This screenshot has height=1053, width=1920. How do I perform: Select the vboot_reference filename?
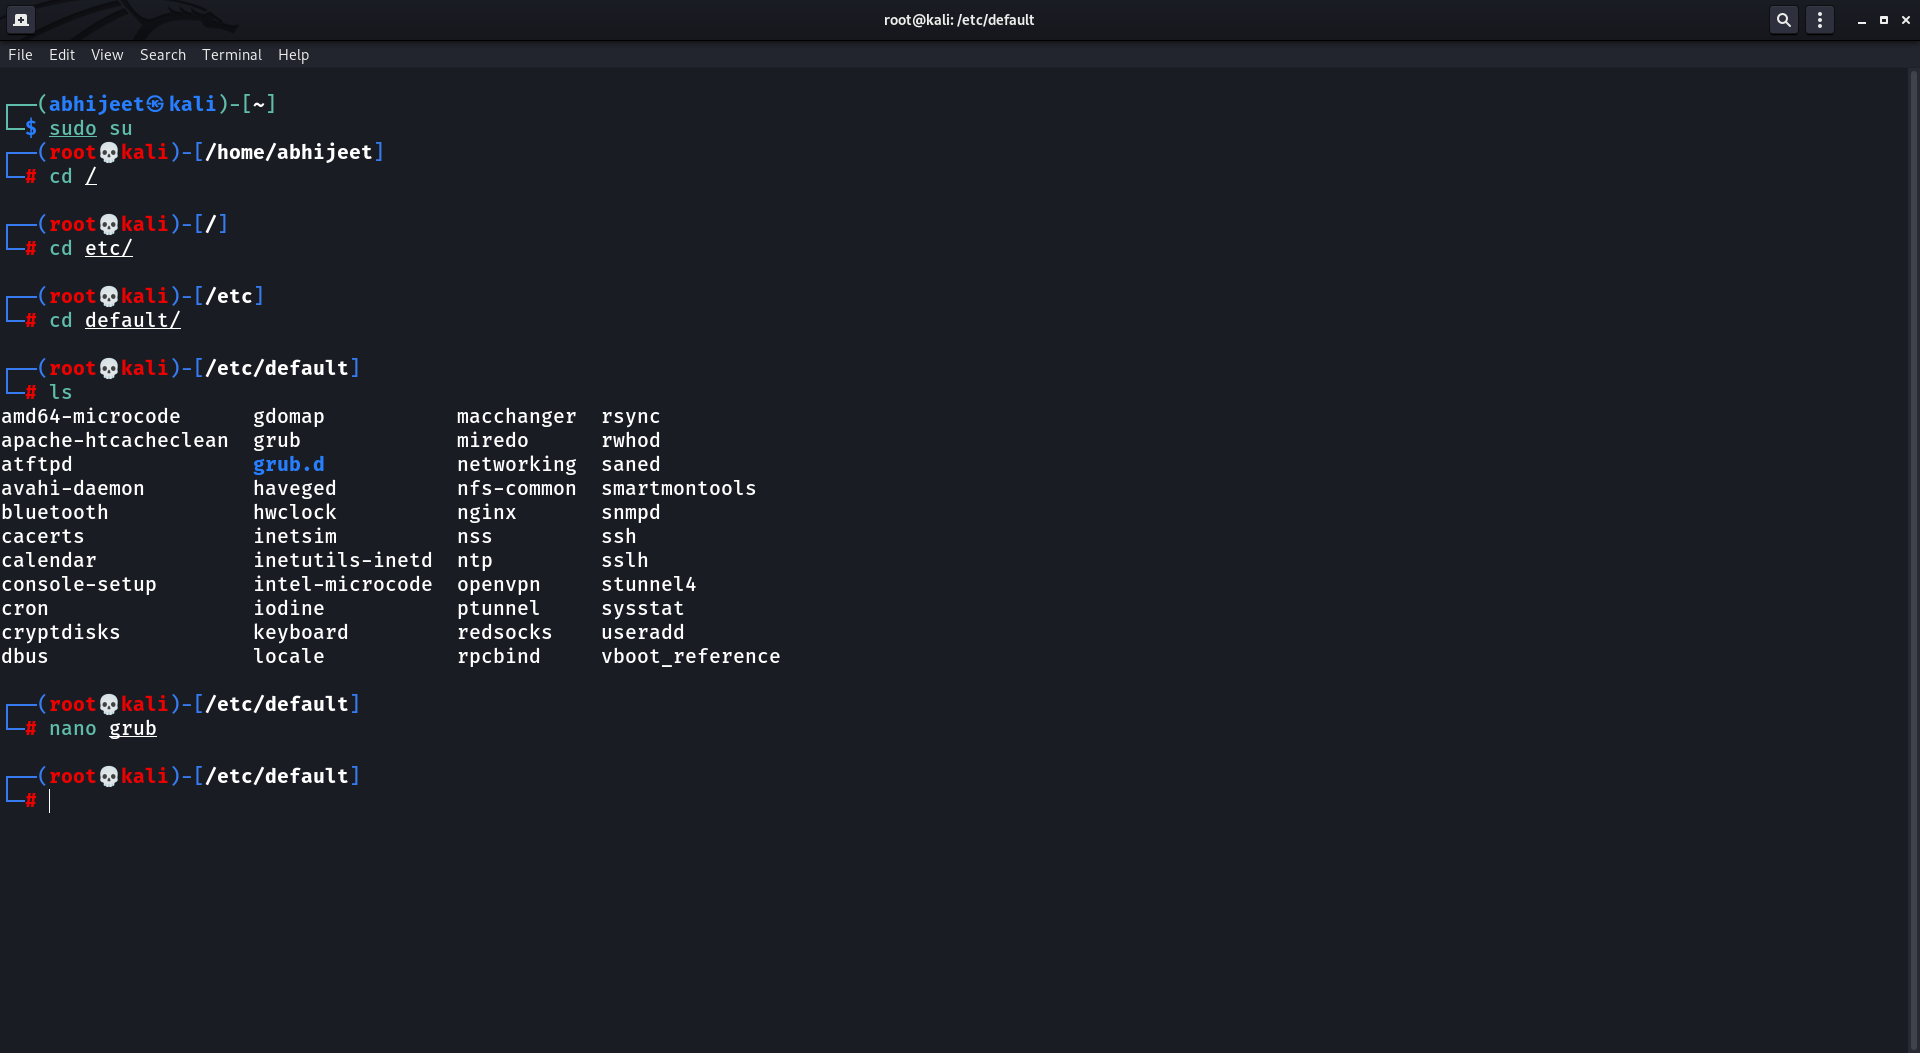point(690,656)
